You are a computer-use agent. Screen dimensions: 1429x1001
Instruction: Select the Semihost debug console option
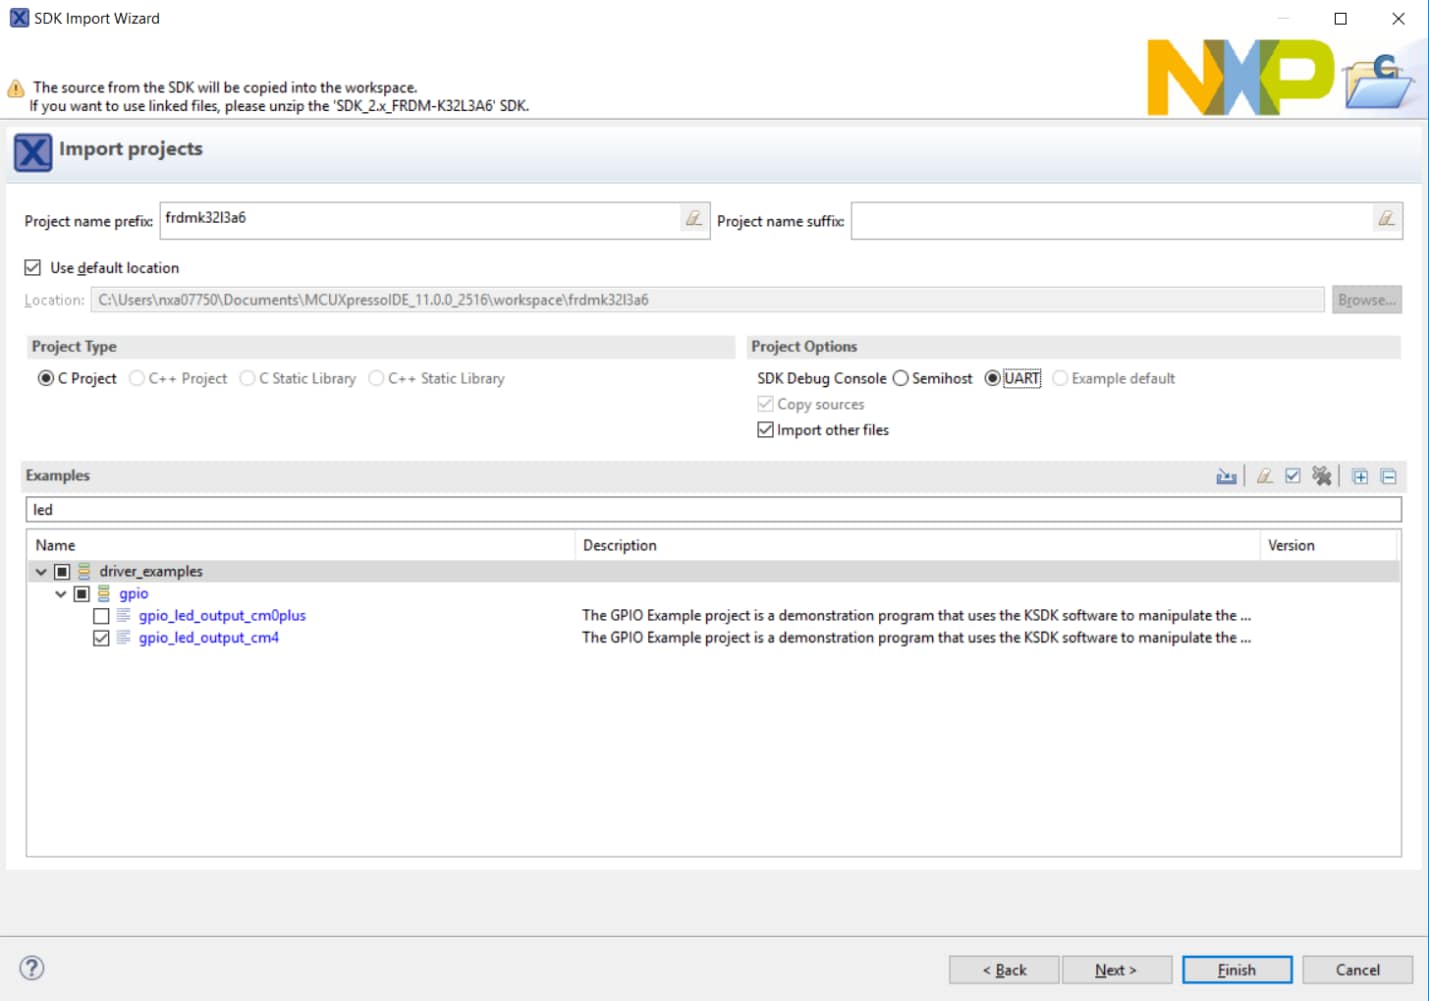tap(901, 378)
